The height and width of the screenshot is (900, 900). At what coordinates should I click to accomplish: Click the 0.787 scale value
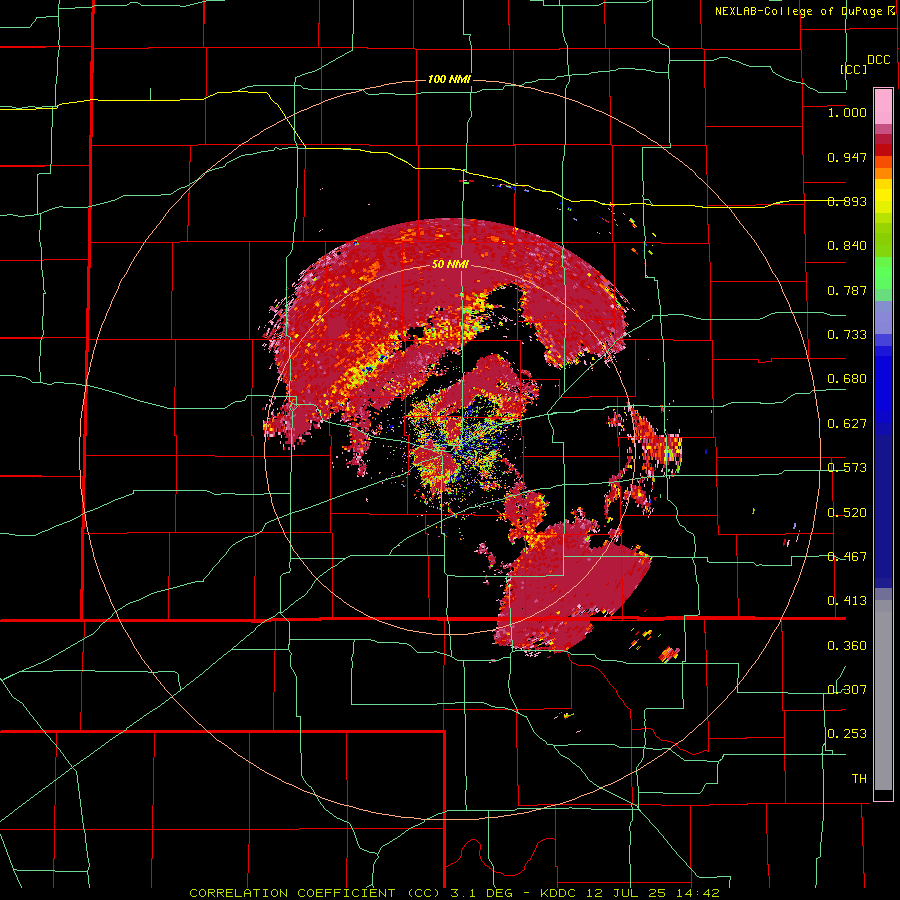tap(847, 290)
